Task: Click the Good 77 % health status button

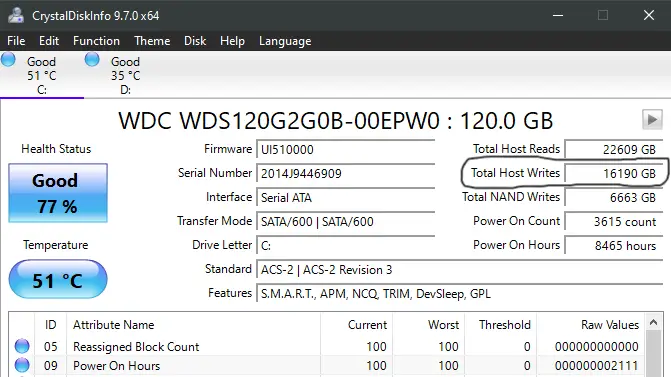Action: pos(58,193)
